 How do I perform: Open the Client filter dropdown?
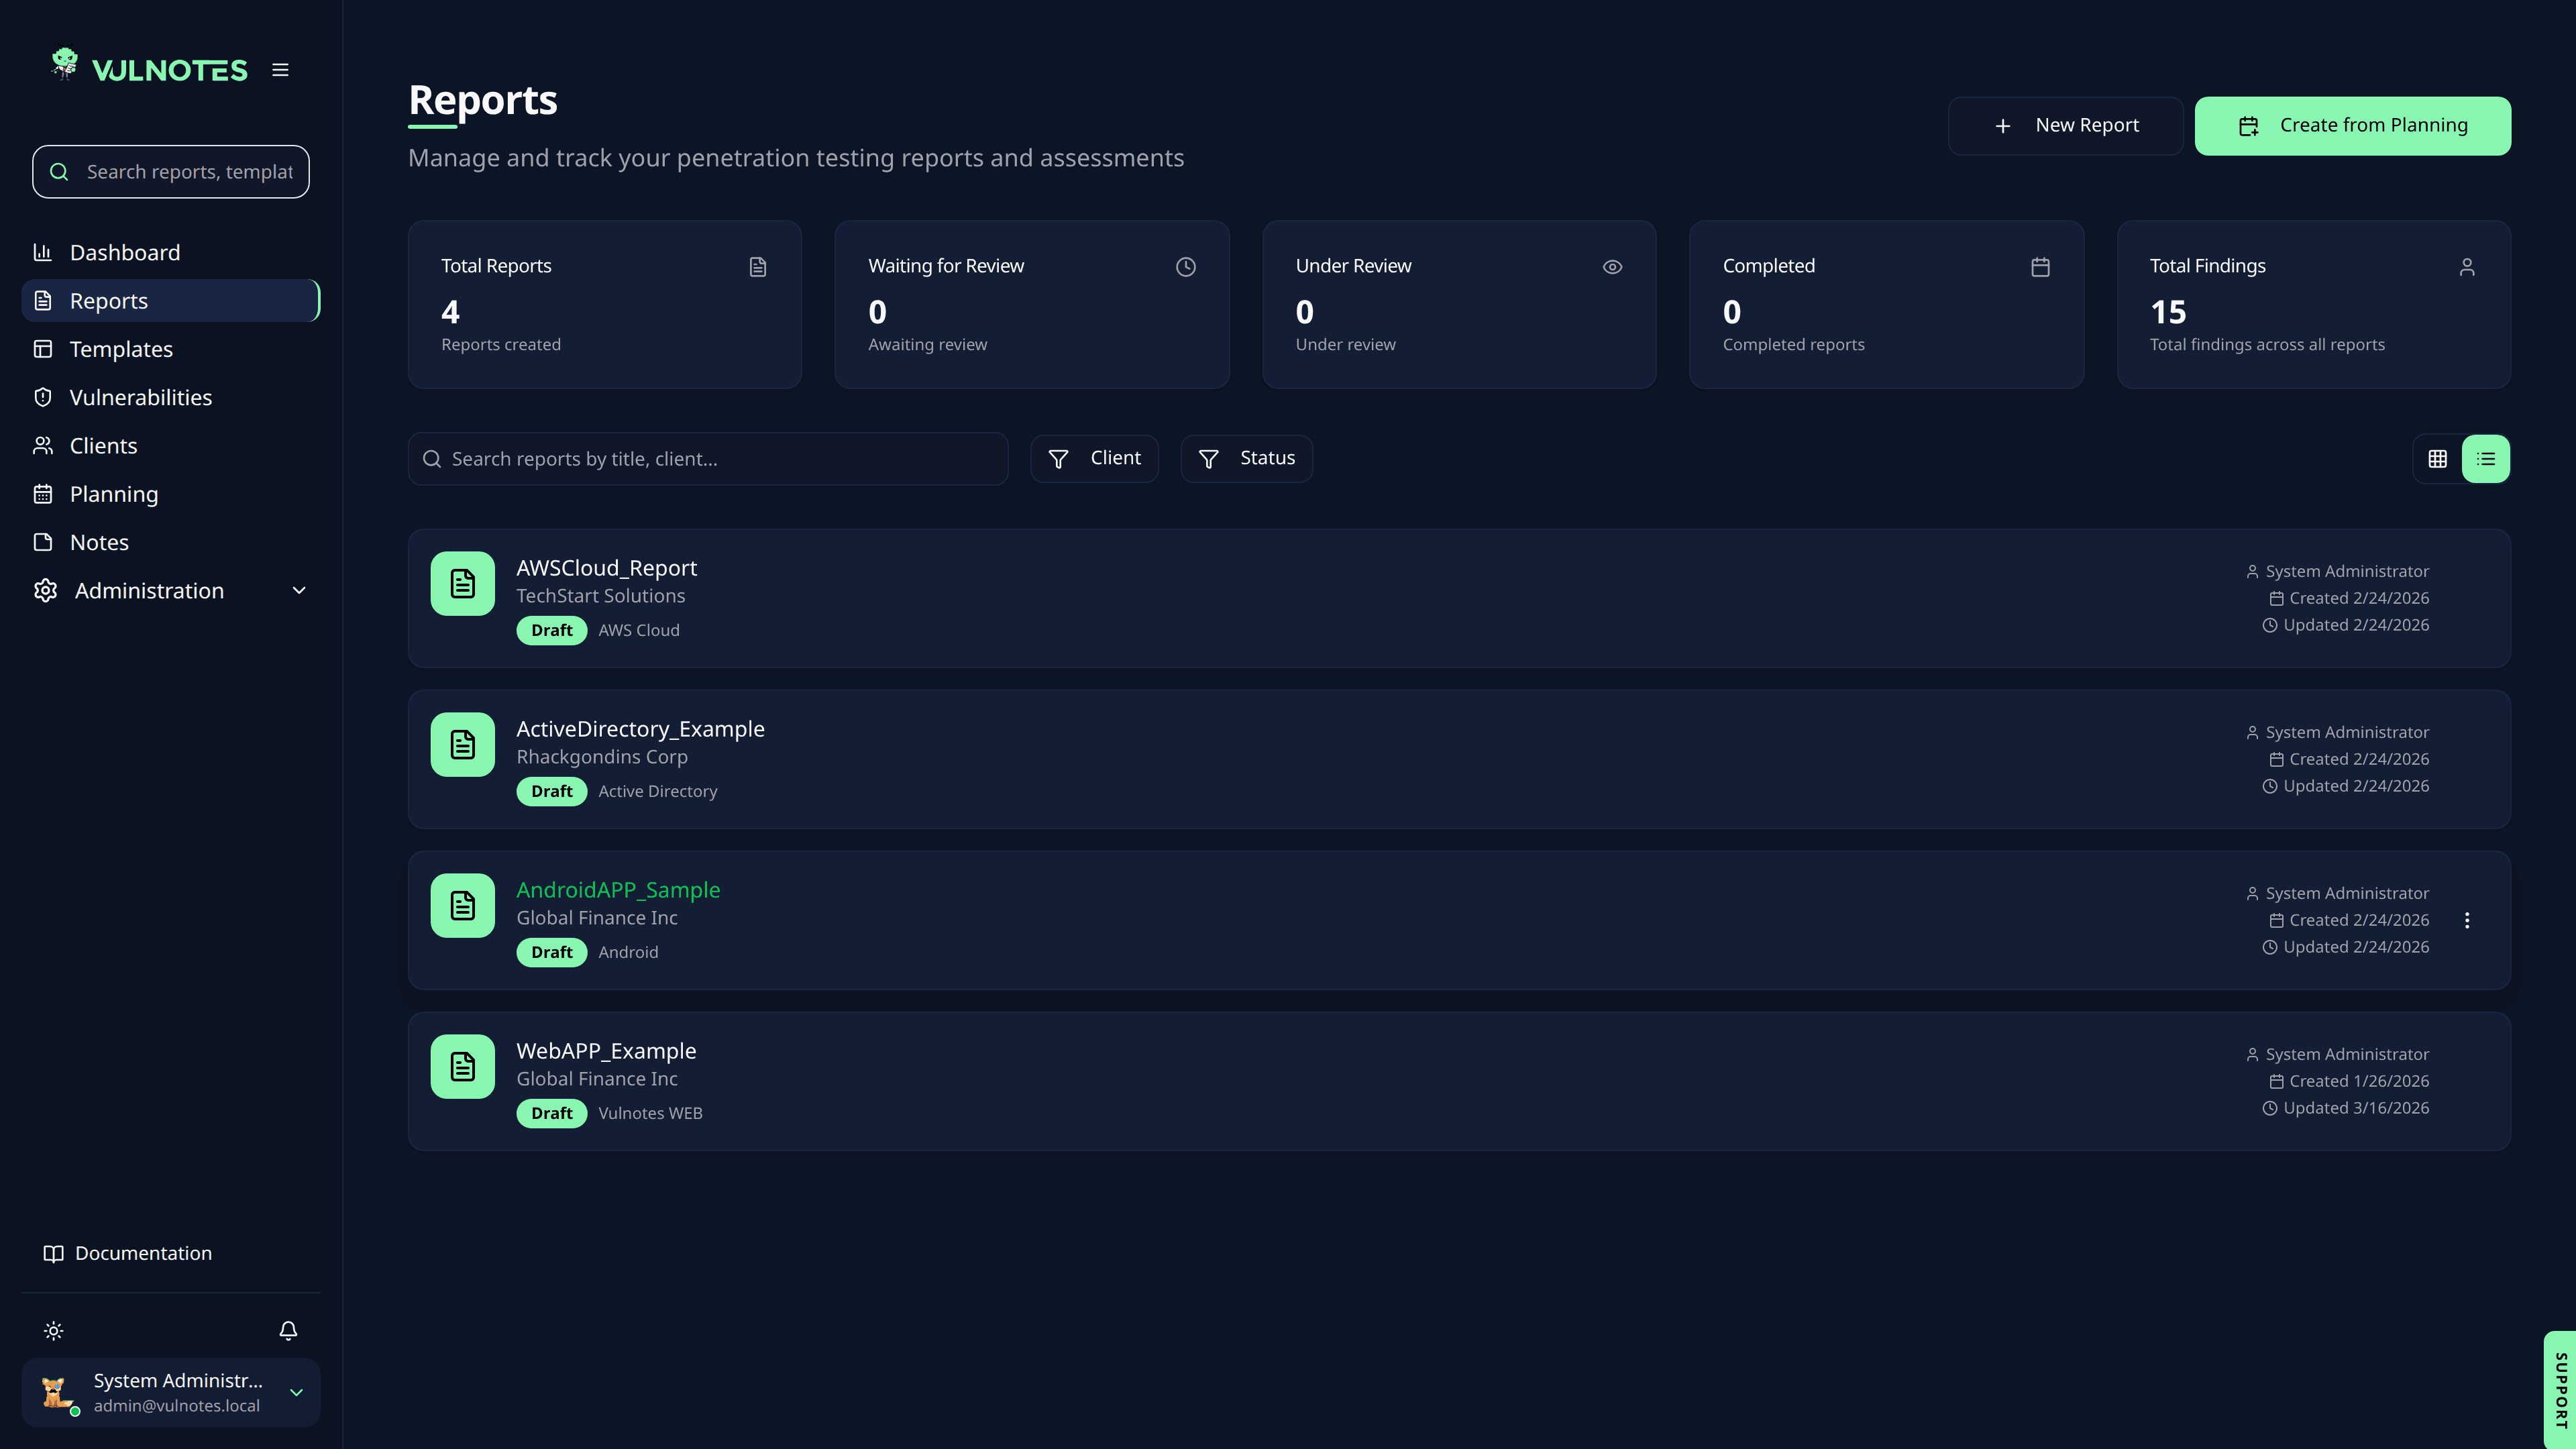coord(1094,458)
